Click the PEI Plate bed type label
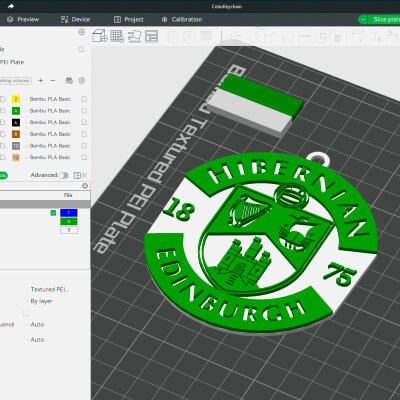400x400 pixels. point(12,62)
